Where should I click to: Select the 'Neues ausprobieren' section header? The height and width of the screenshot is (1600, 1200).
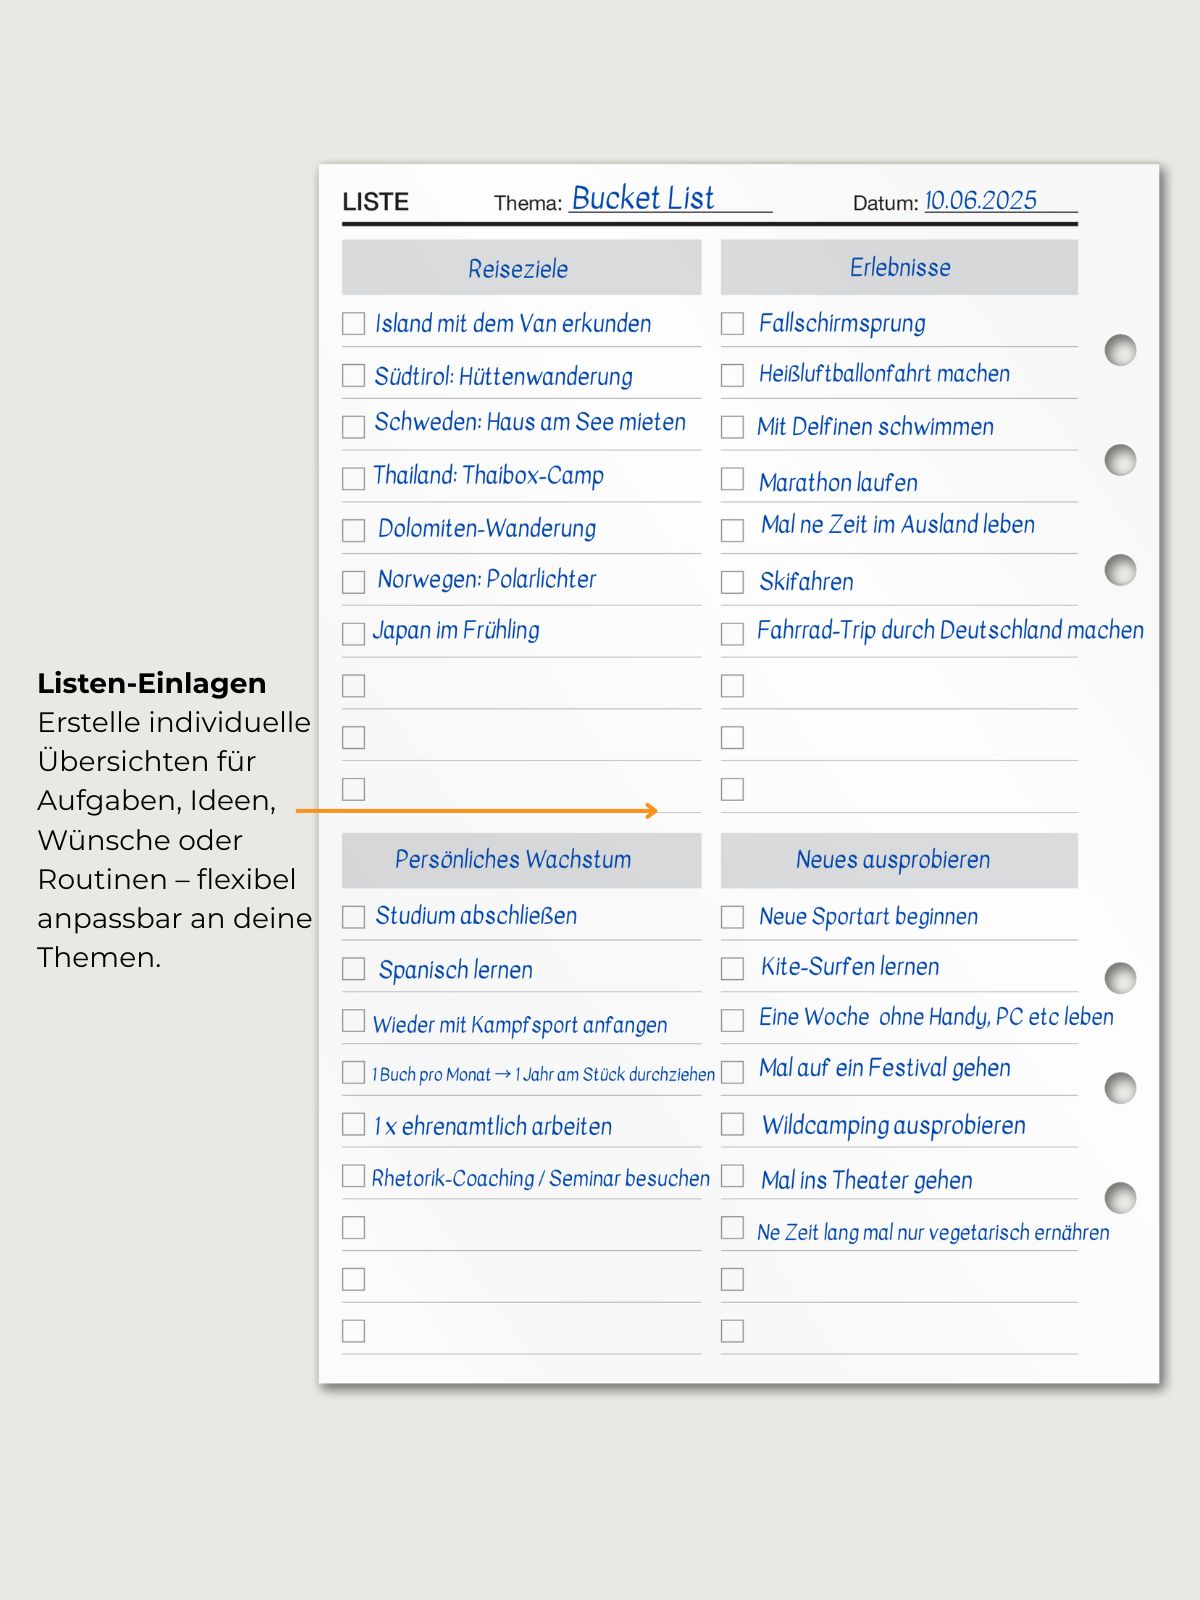click(x=899, y=860)
